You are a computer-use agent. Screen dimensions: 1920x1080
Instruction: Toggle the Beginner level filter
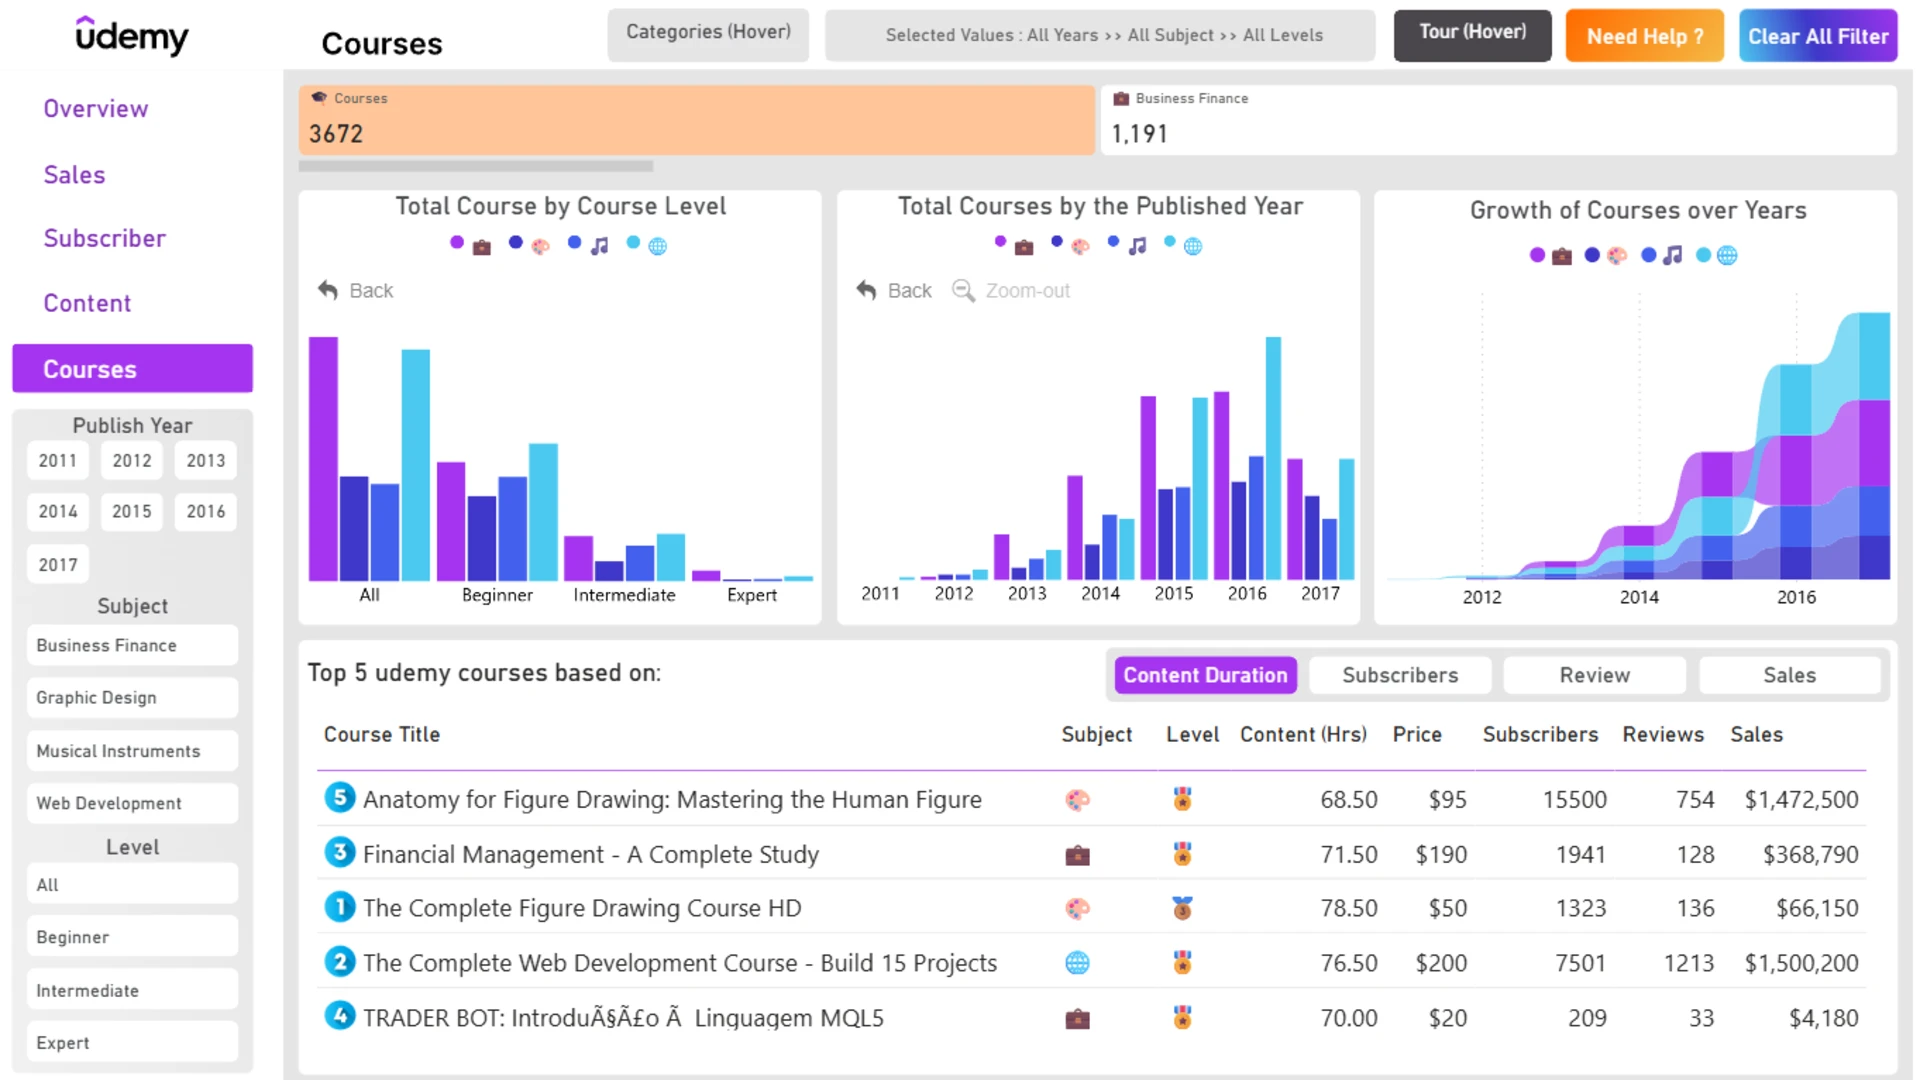(132, 937)
